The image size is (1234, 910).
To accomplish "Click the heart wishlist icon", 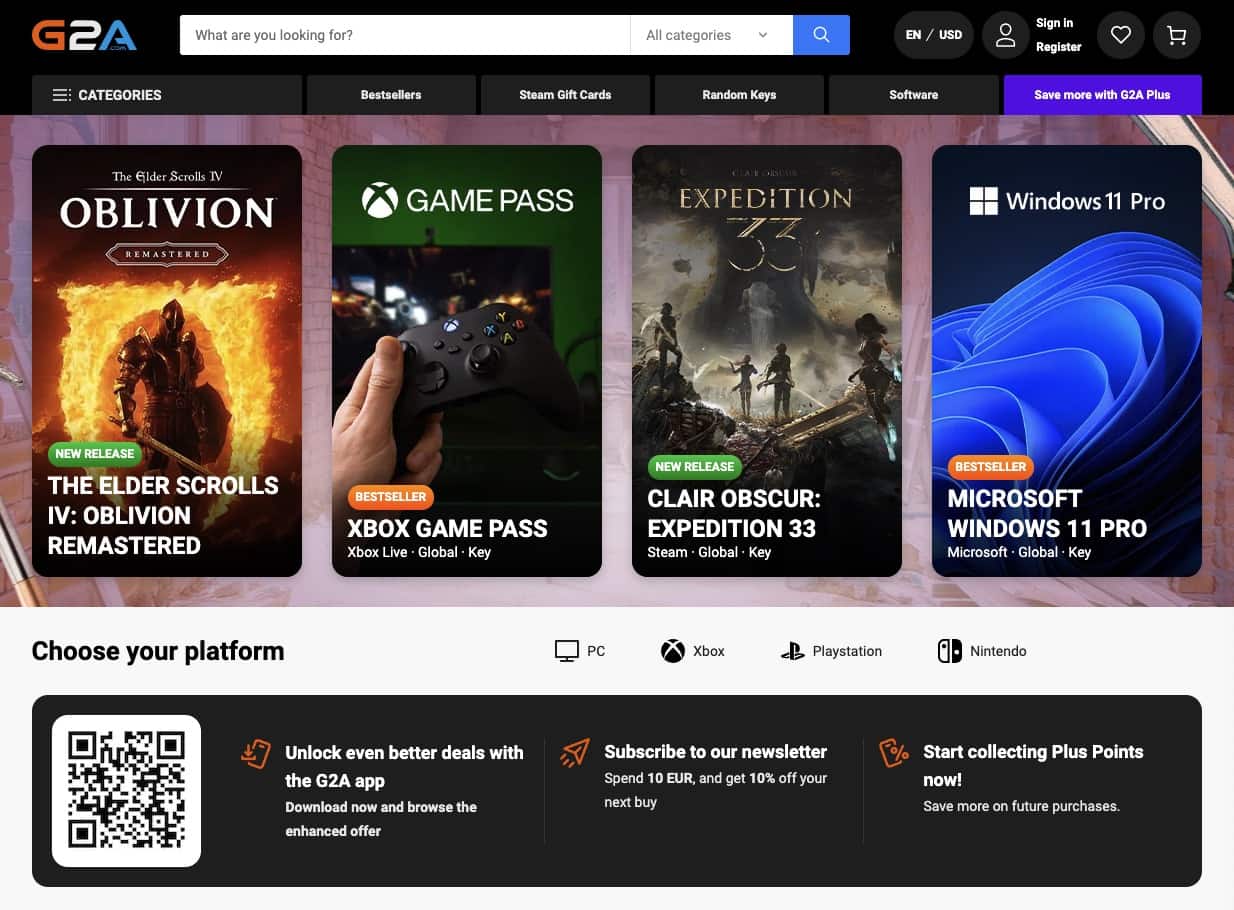I will pyautogui.click(x=1120, y=34).
